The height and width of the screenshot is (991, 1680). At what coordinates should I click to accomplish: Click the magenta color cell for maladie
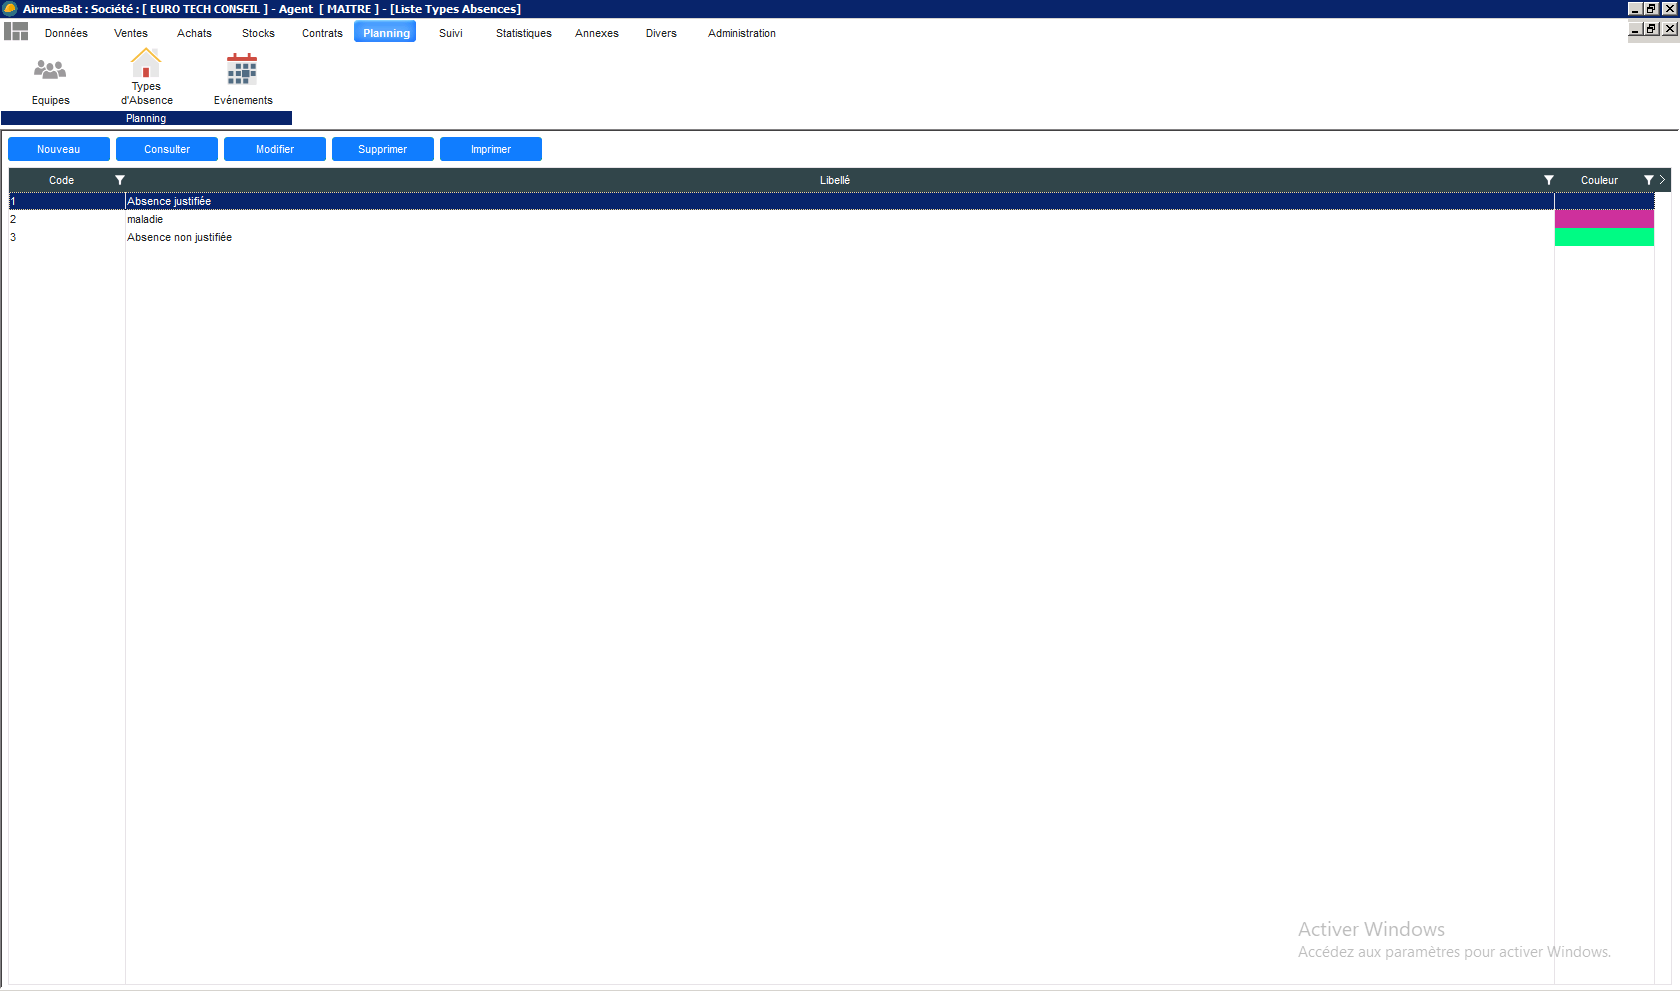click(x=1603, y=219)
